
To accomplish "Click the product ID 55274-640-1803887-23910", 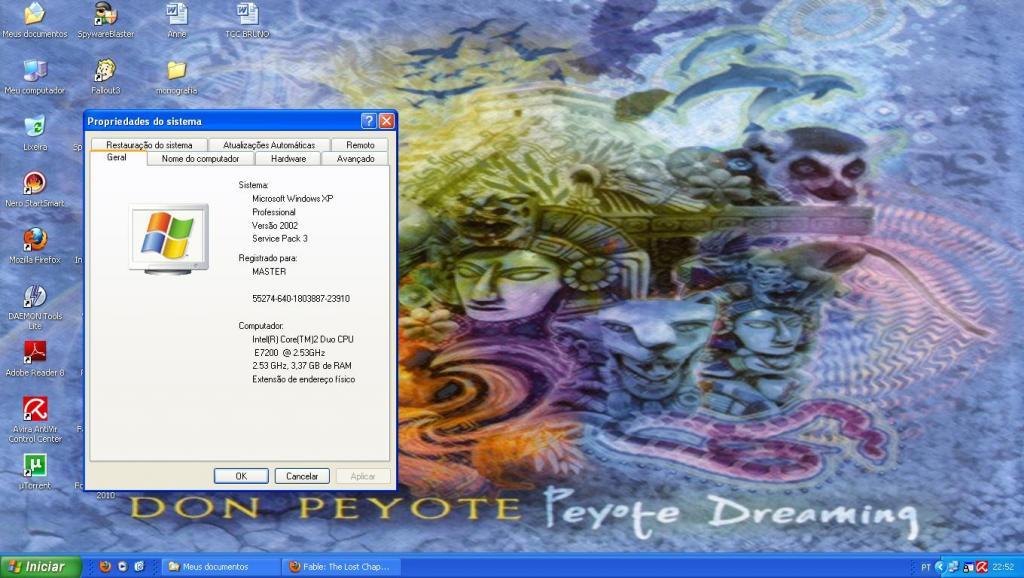I will click(x=301, y=298).
